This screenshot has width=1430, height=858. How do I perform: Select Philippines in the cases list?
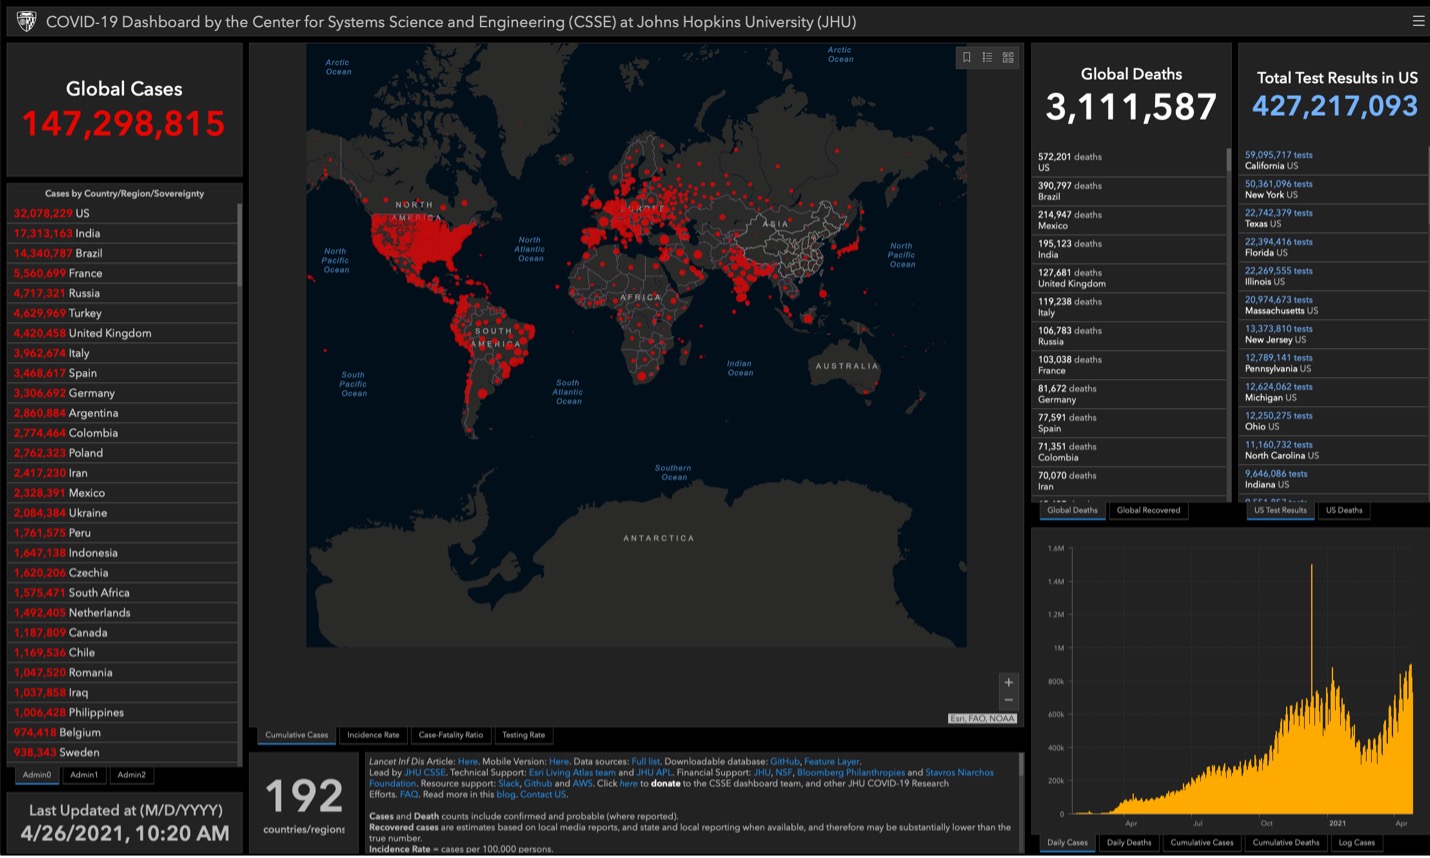pos(124,713)
